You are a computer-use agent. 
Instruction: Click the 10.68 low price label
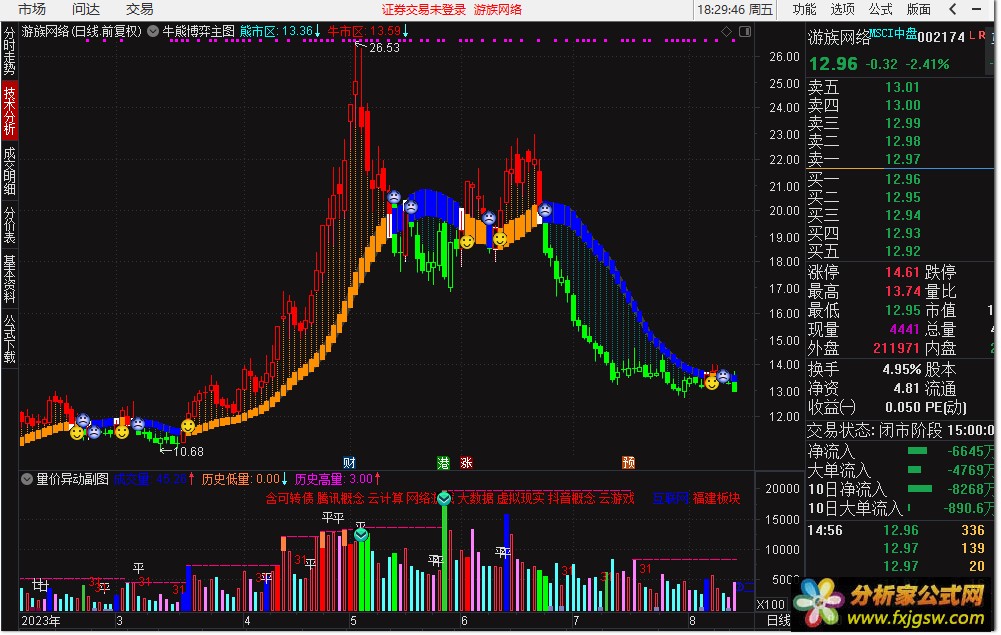pyautogui.click(x=188, y=452)
